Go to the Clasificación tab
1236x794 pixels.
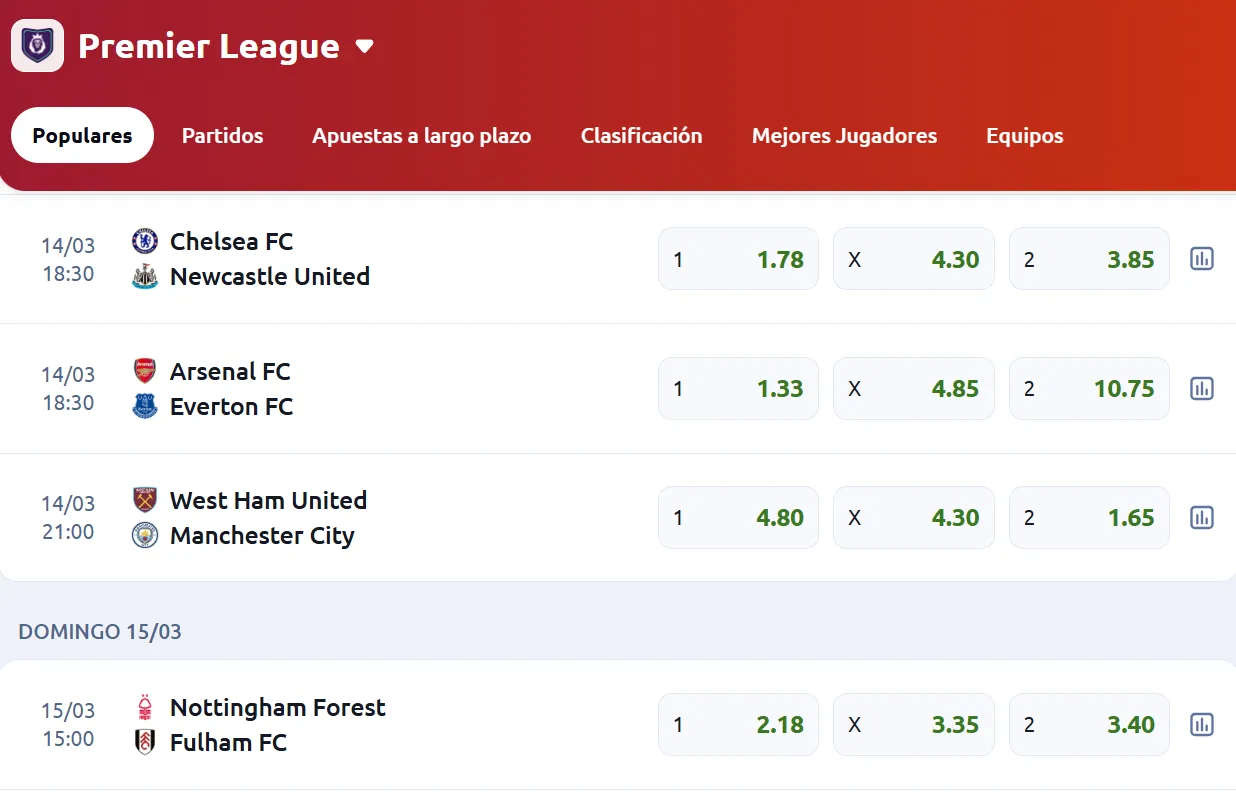click(641, 136)
